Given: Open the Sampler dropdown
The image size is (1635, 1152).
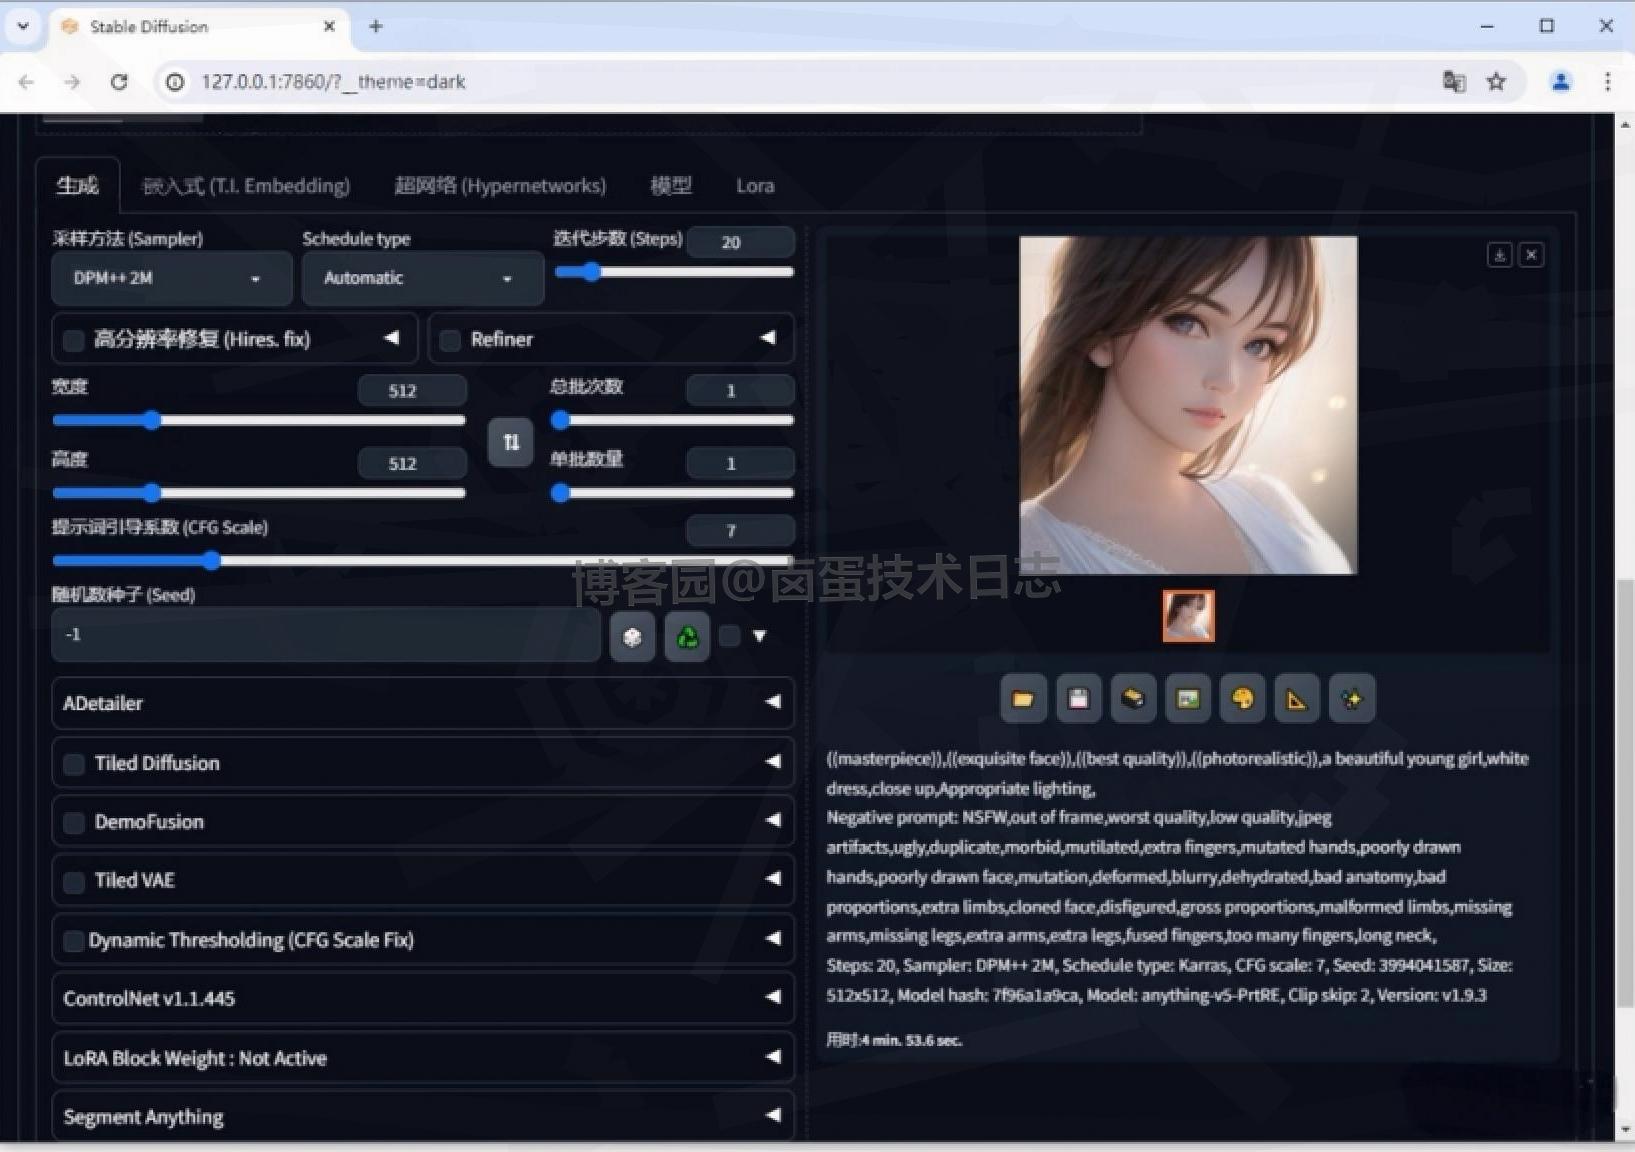Looking at the screenshot, I should 170,278.
